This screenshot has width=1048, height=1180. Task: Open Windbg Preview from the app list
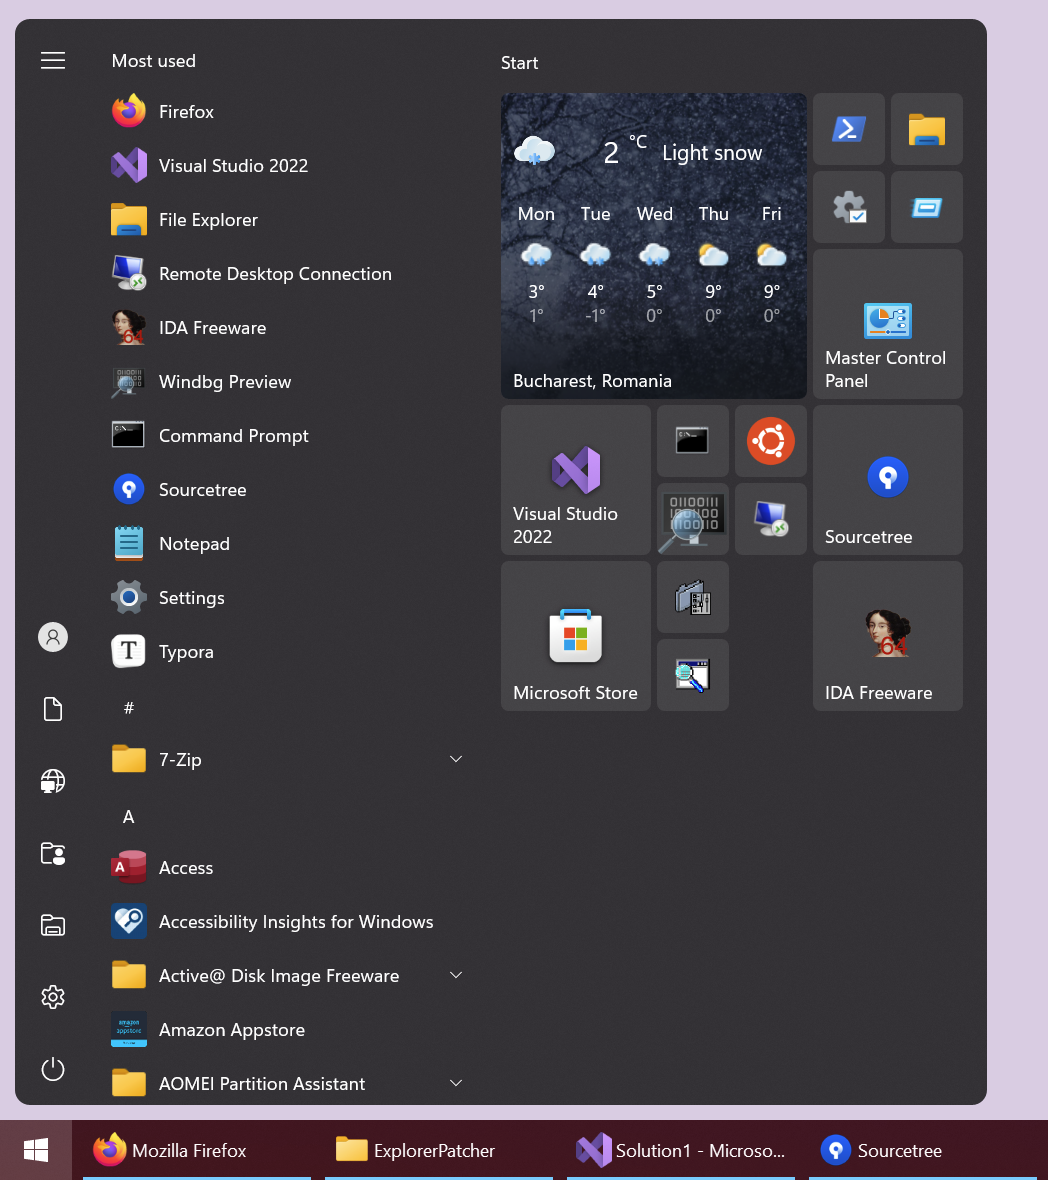coord(287,382)
